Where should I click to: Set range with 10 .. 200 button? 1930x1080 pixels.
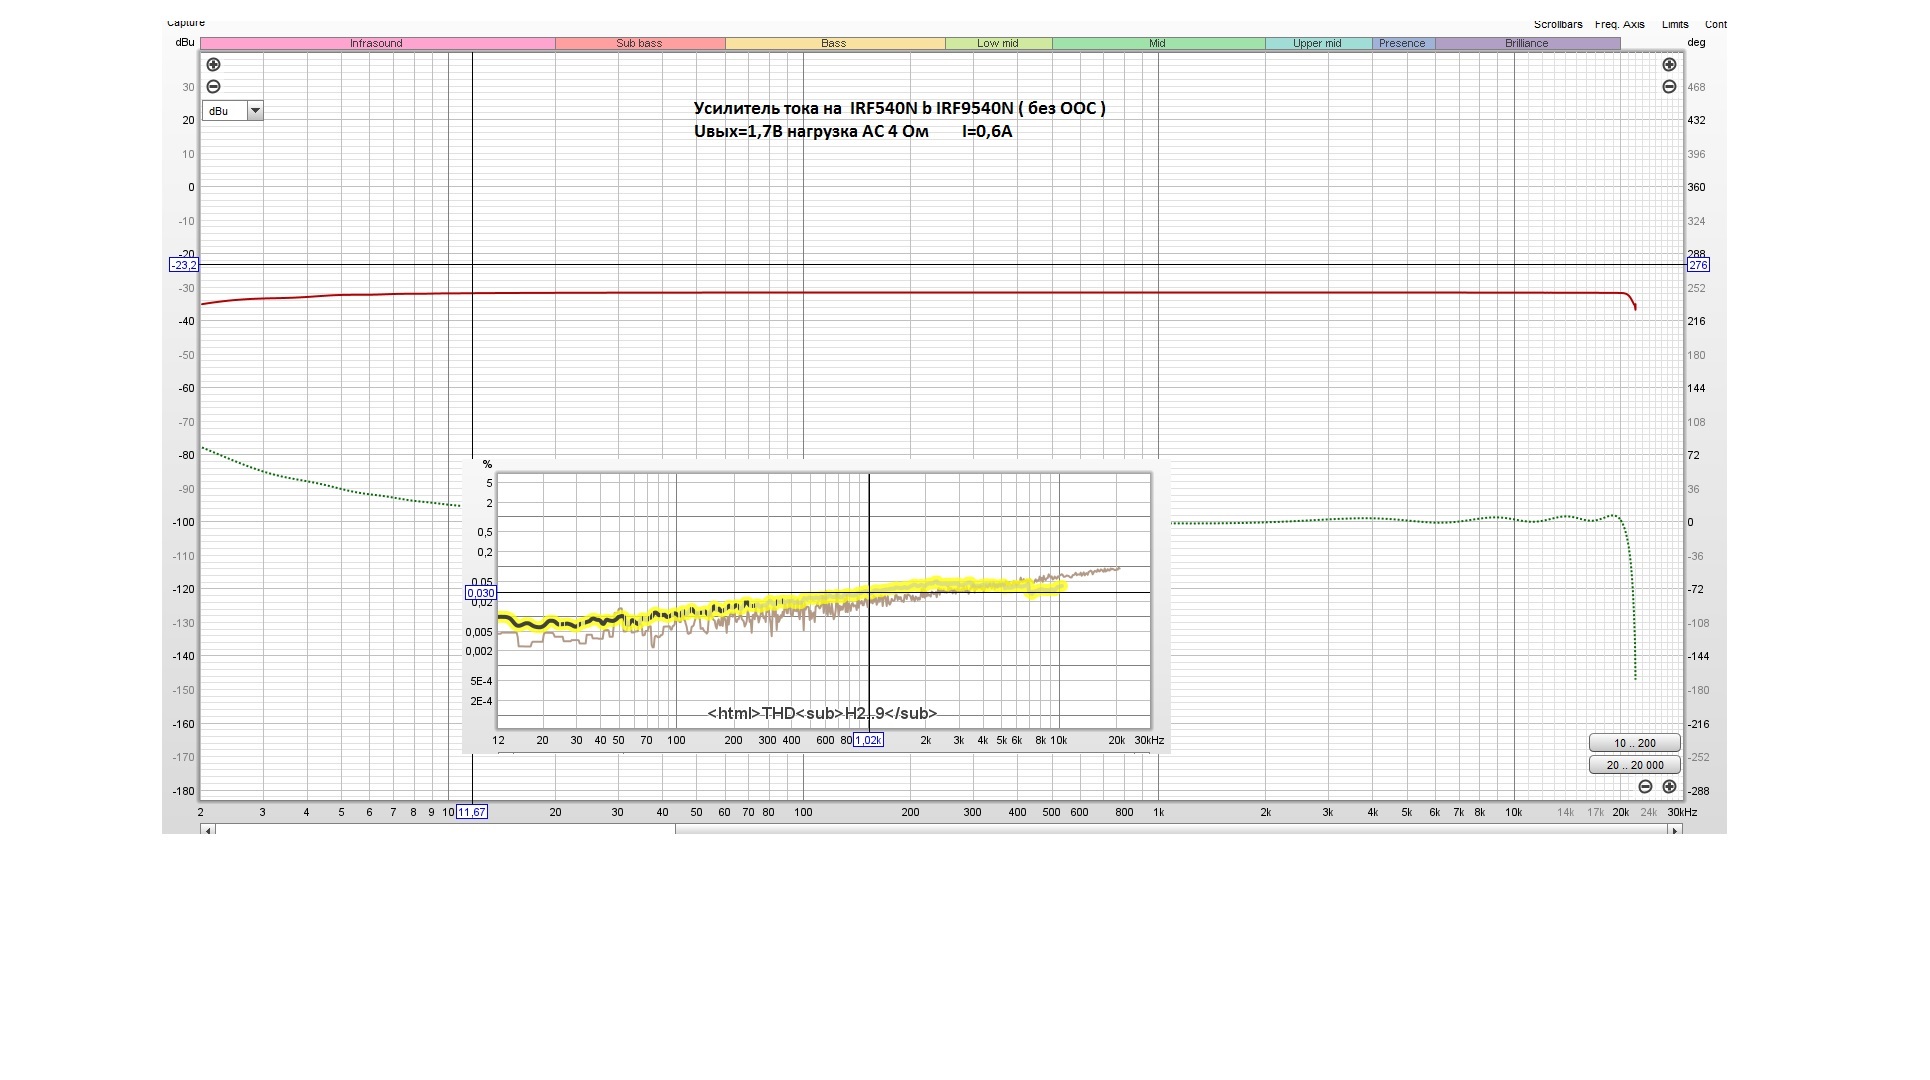pyautogui.click(x=1634, y=743)
